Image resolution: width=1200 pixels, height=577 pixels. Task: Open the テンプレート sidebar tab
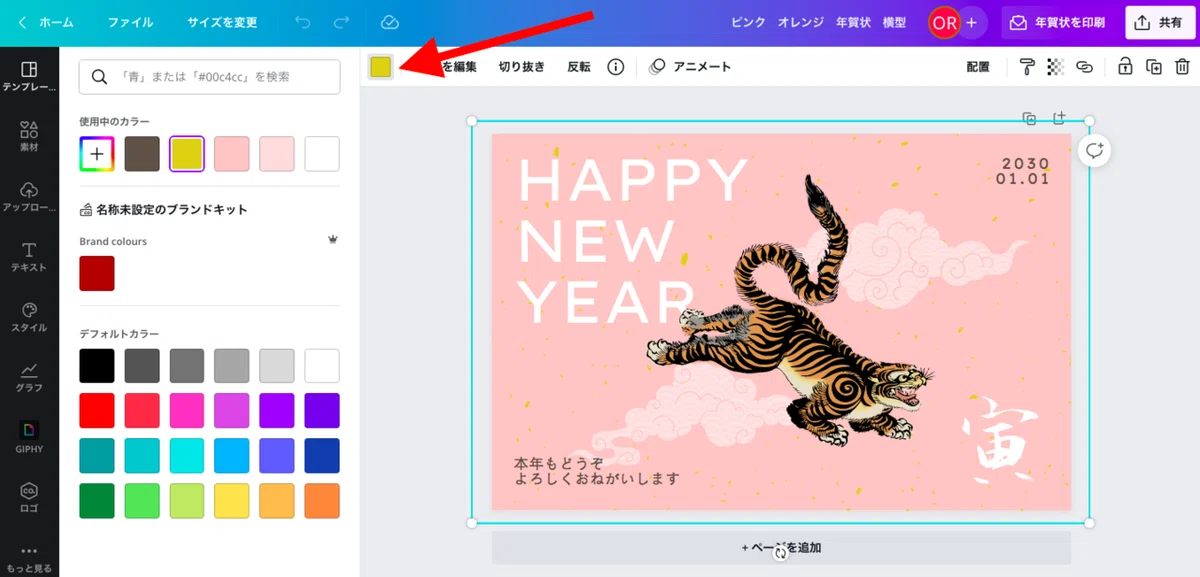click(x=29, y=76)
